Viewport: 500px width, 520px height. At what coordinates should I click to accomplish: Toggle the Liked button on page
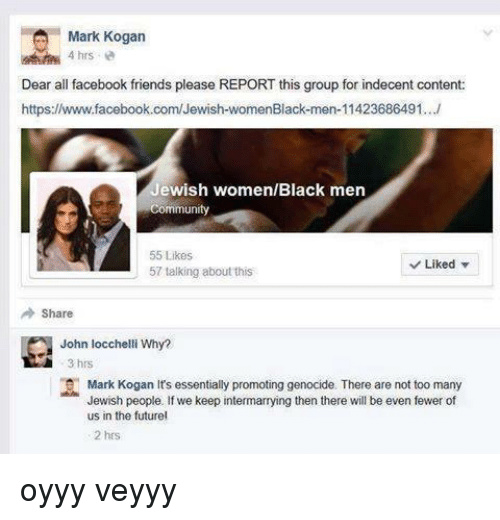point(440,265)
